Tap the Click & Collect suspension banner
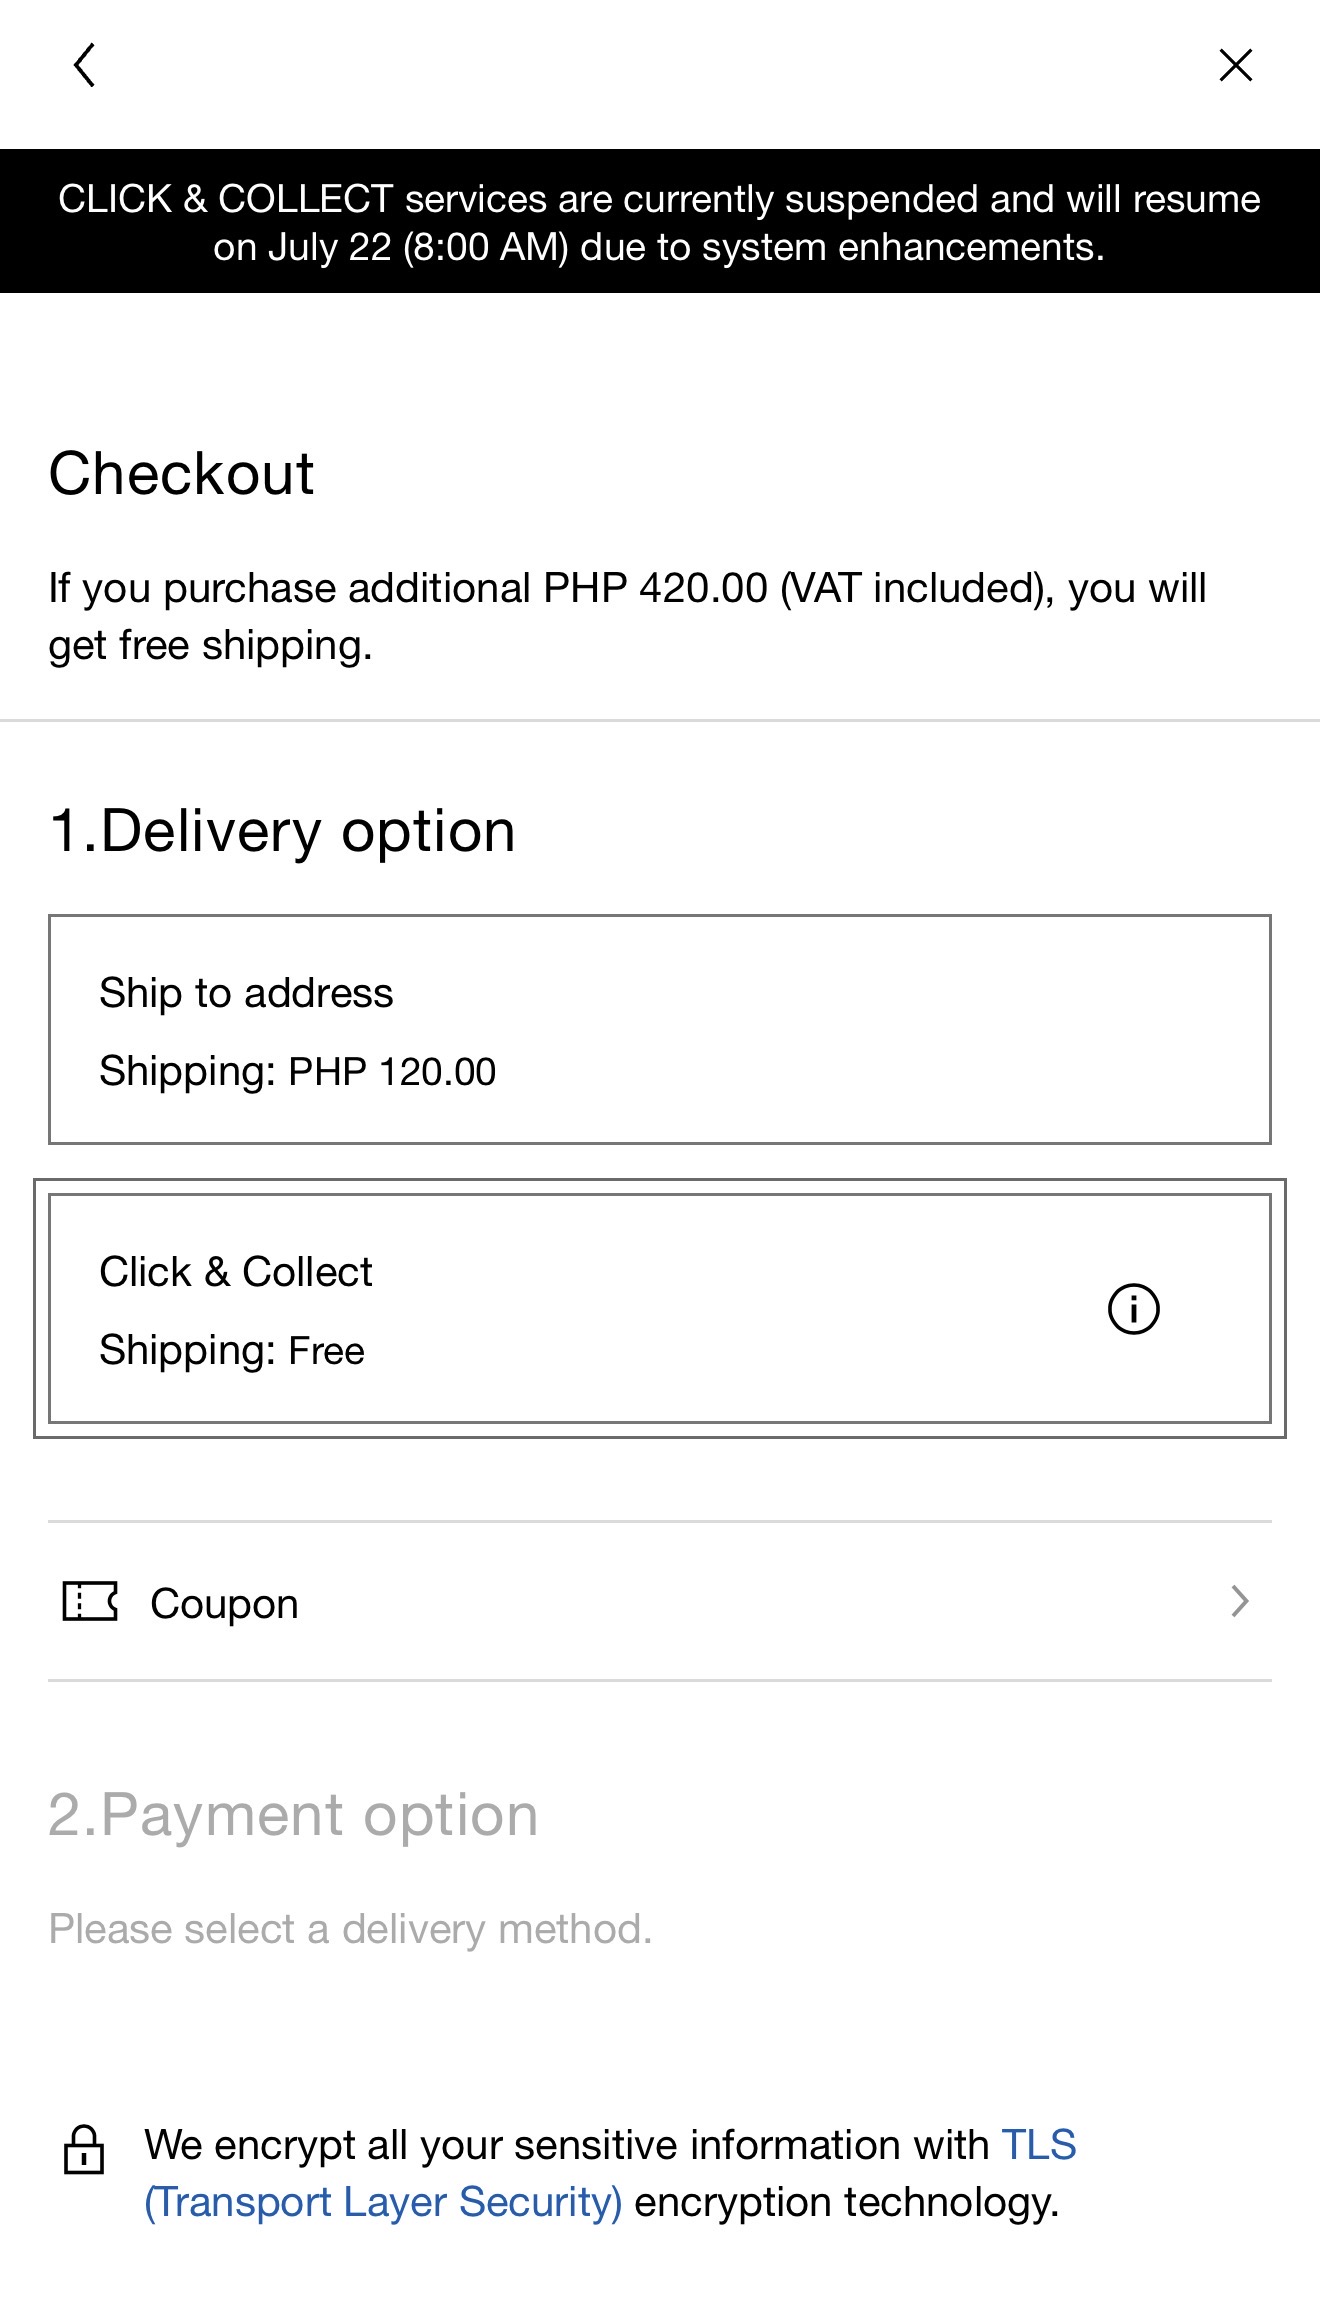Viewport: 1320px width, 2312px height. [x=660, y=221]
